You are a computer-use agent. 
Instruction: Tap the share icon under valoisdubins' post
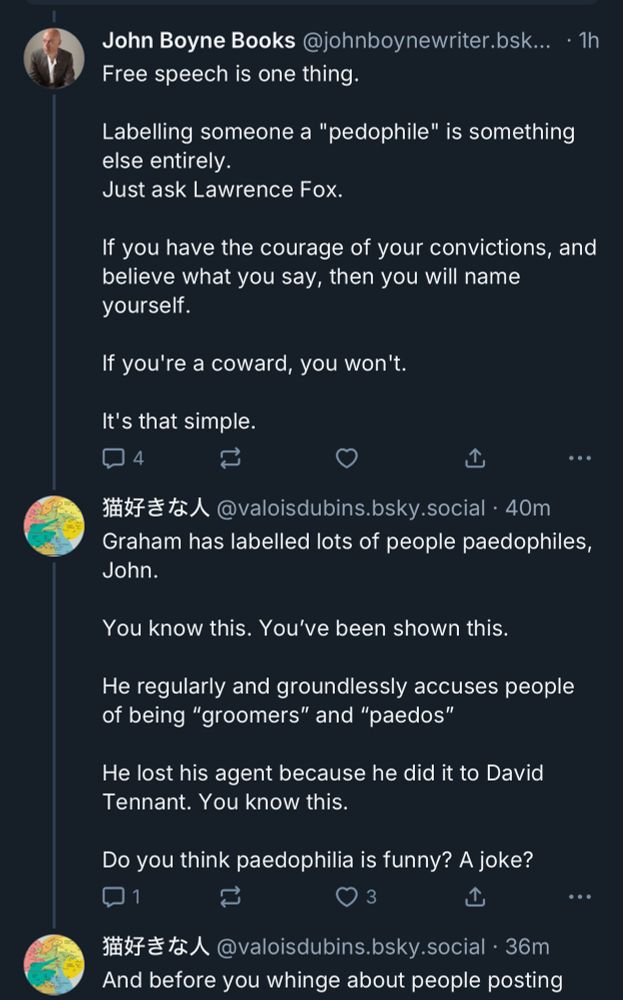(x=475, y=897)
